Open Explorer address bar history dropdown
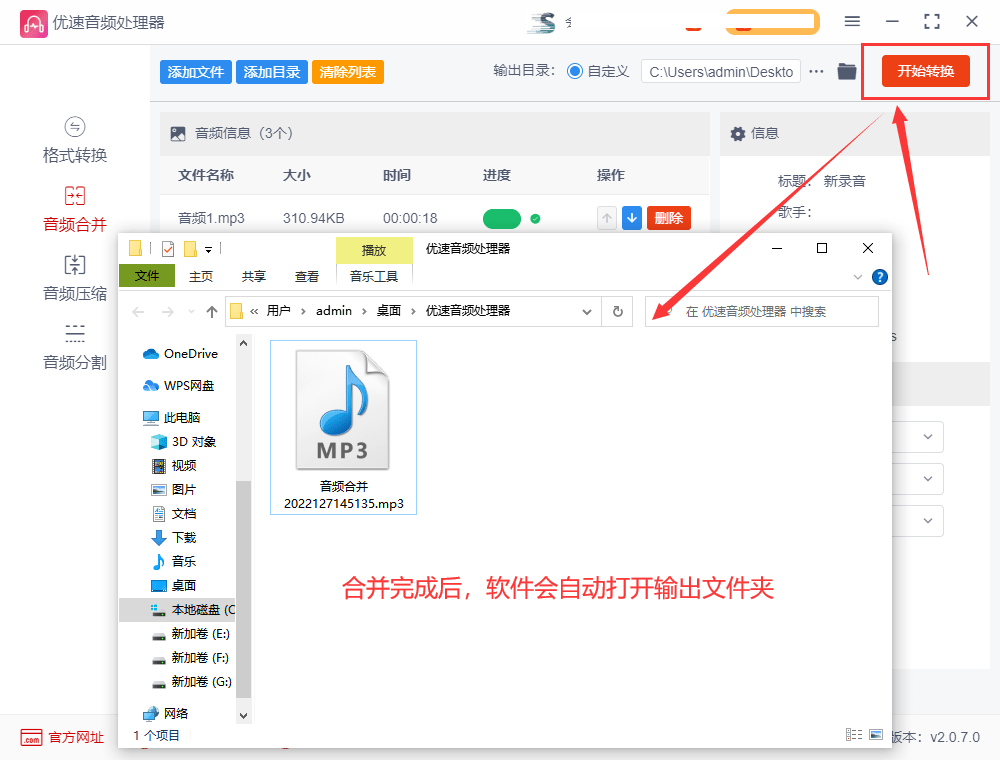 [x=586, y=311]
